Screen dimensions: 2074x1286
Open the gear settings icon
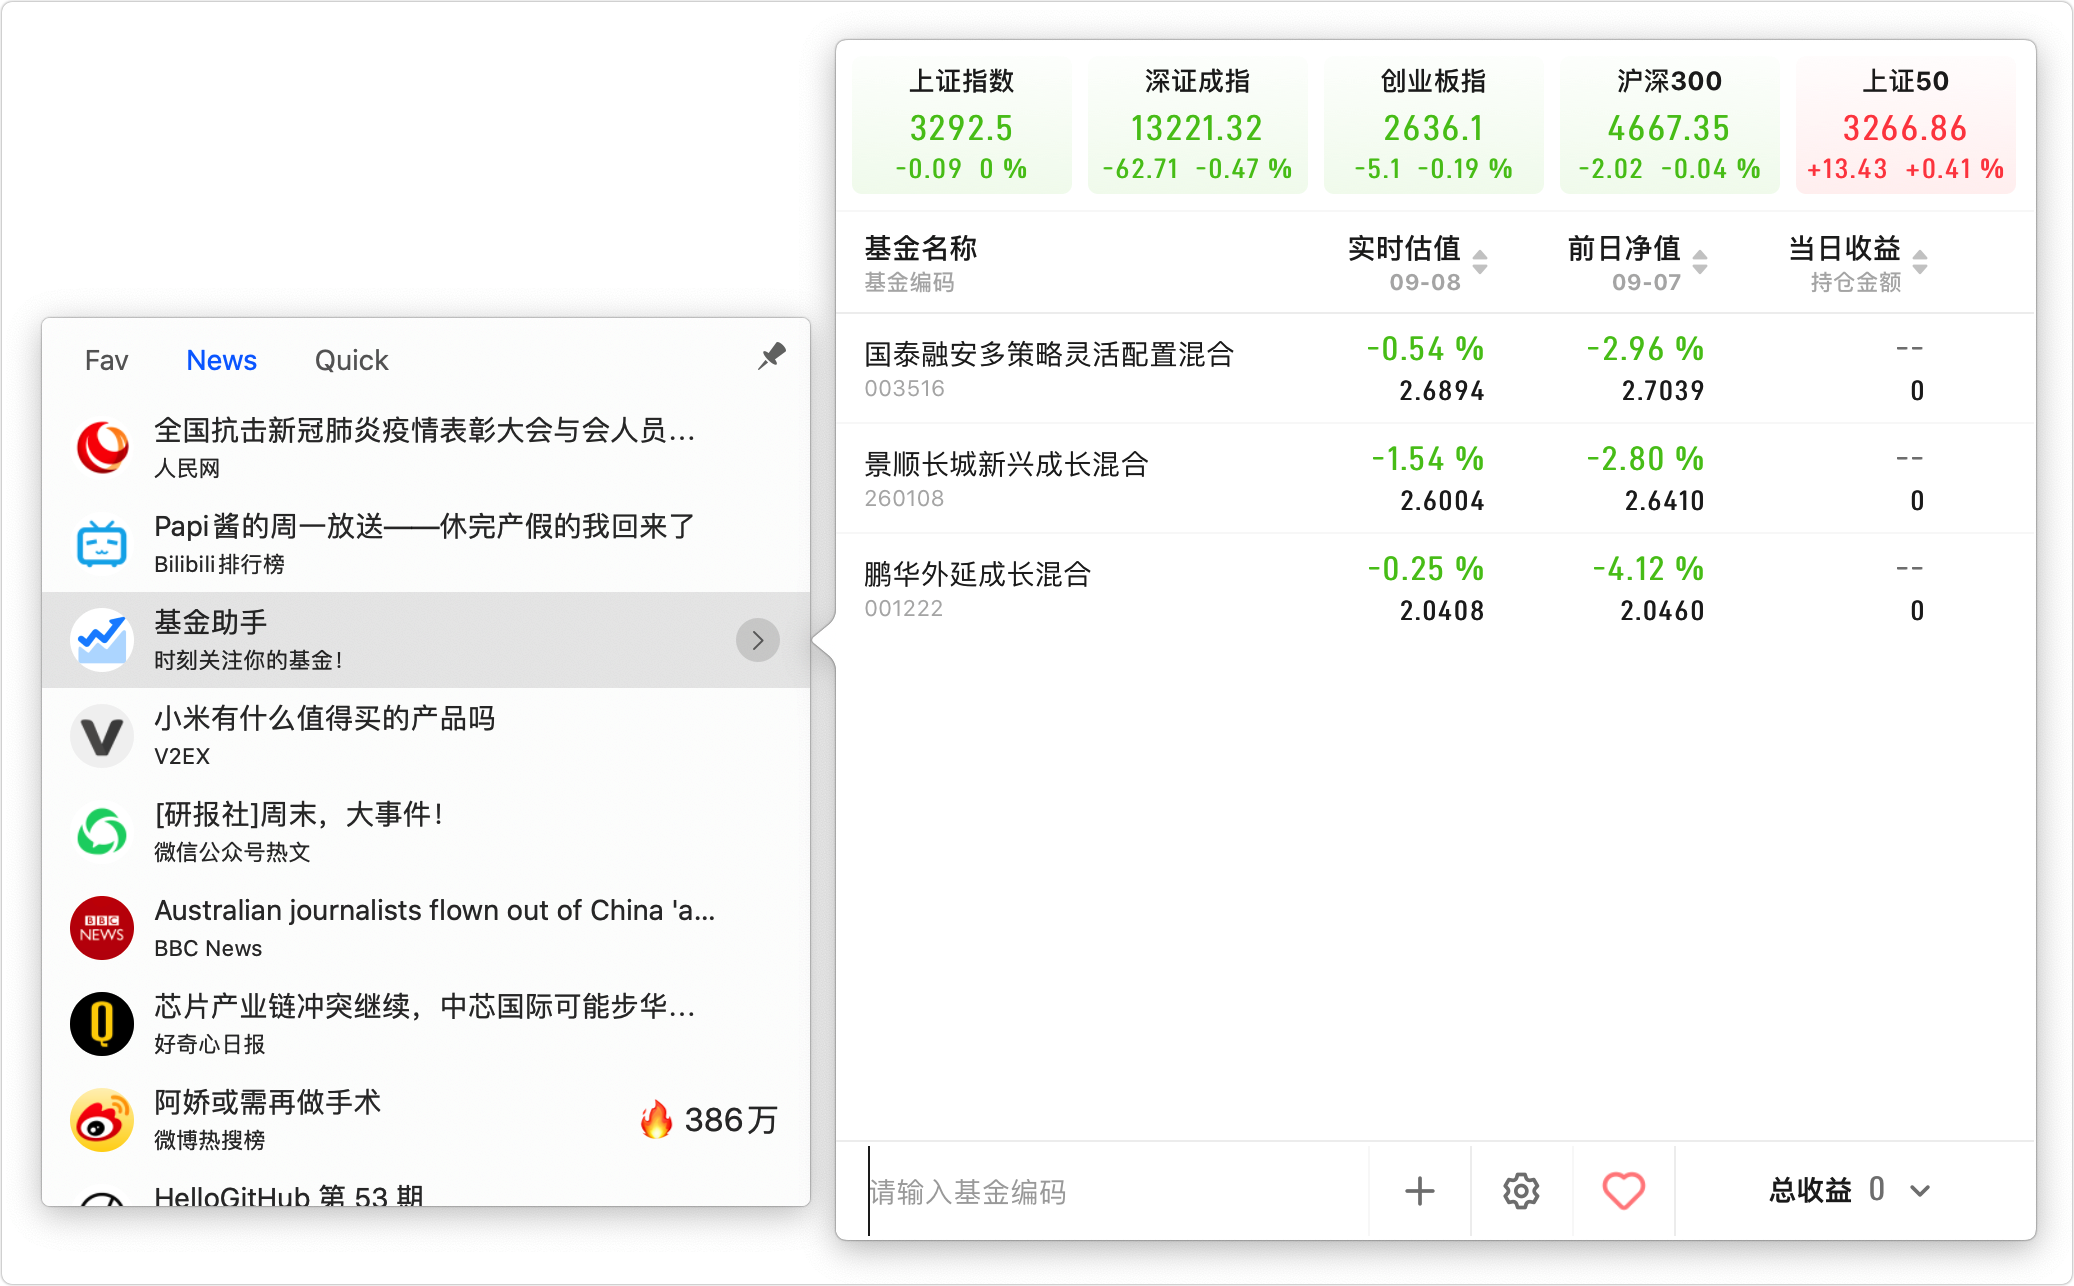coord(1521,1191)
